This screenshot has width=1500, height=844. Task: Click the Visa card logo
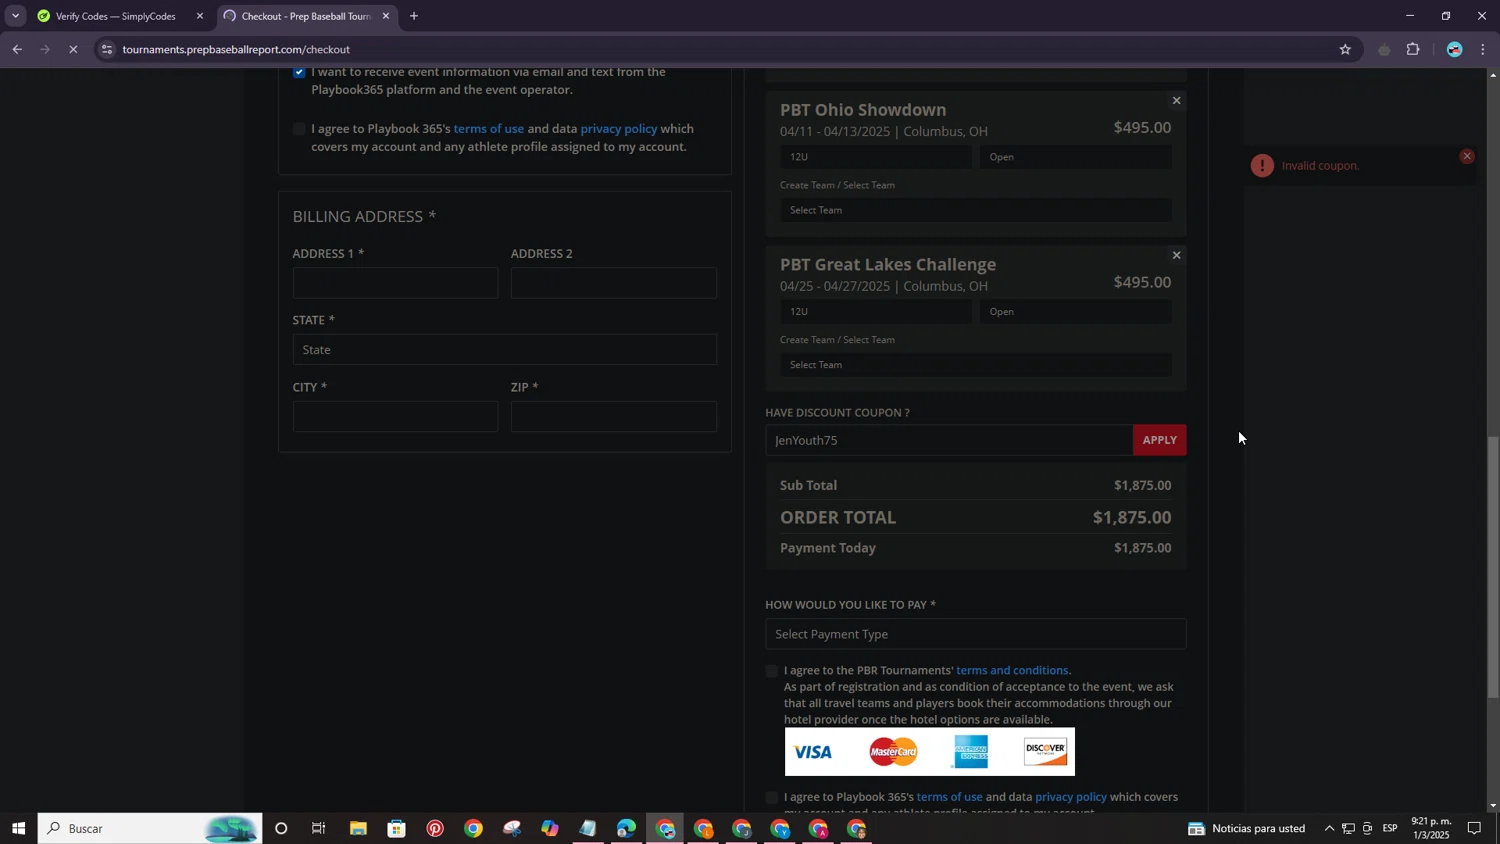[x=813, y=752]
